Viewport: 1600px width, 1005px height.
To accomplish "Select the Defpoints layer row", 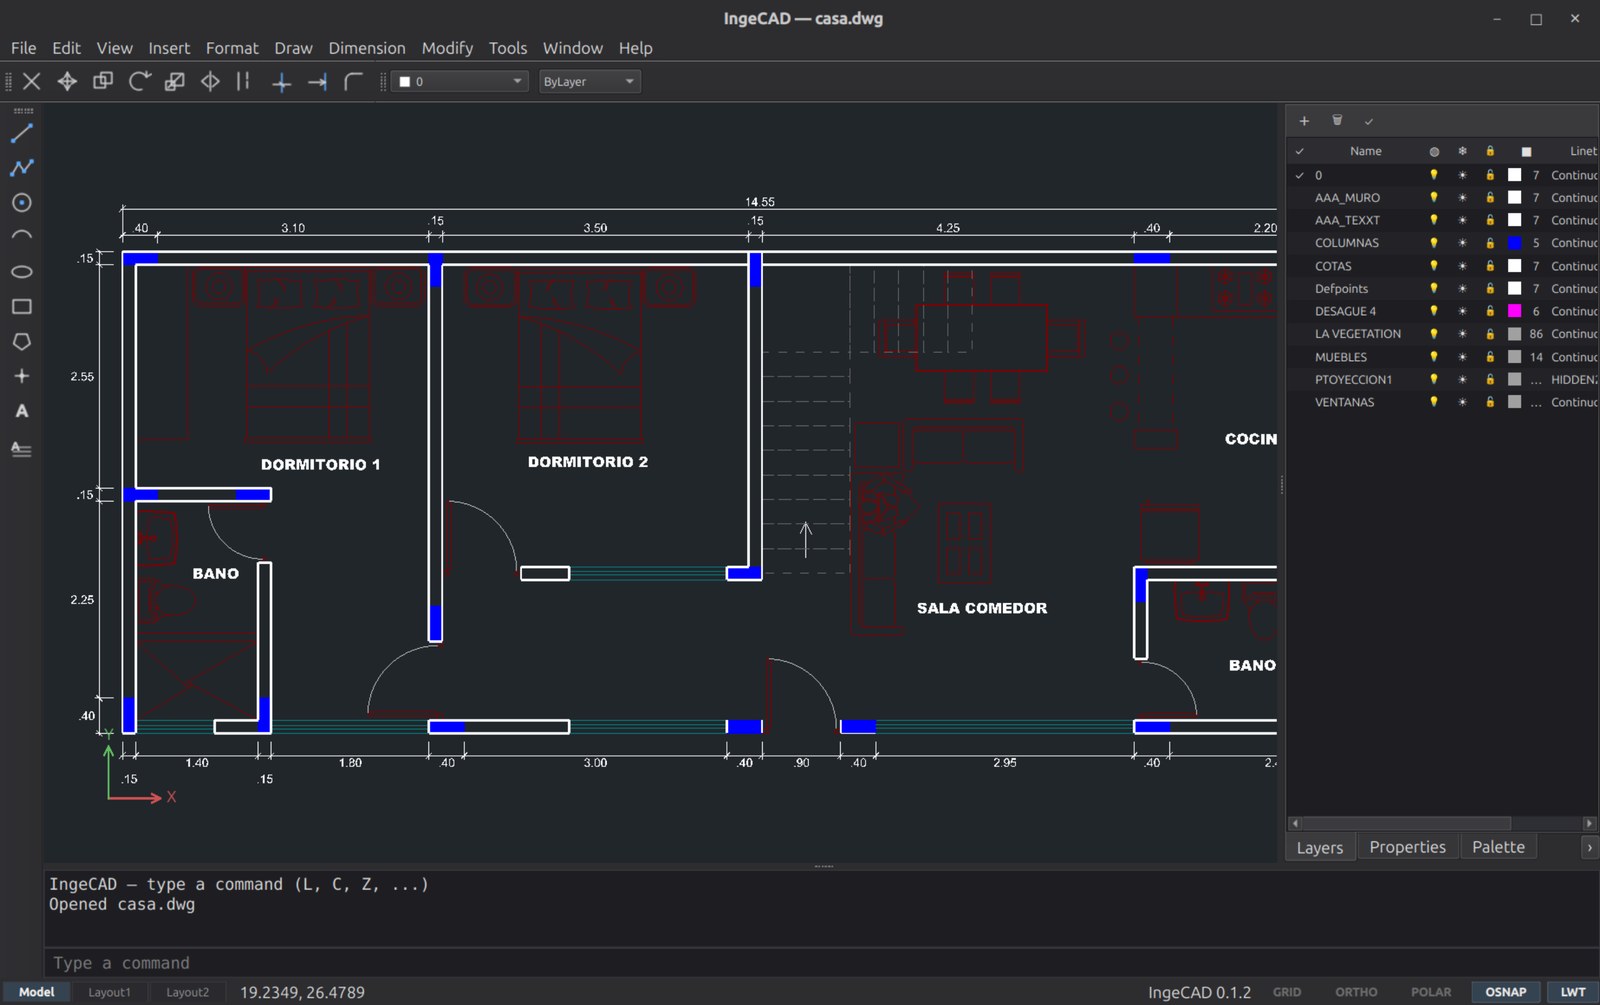I will 1442,289.
